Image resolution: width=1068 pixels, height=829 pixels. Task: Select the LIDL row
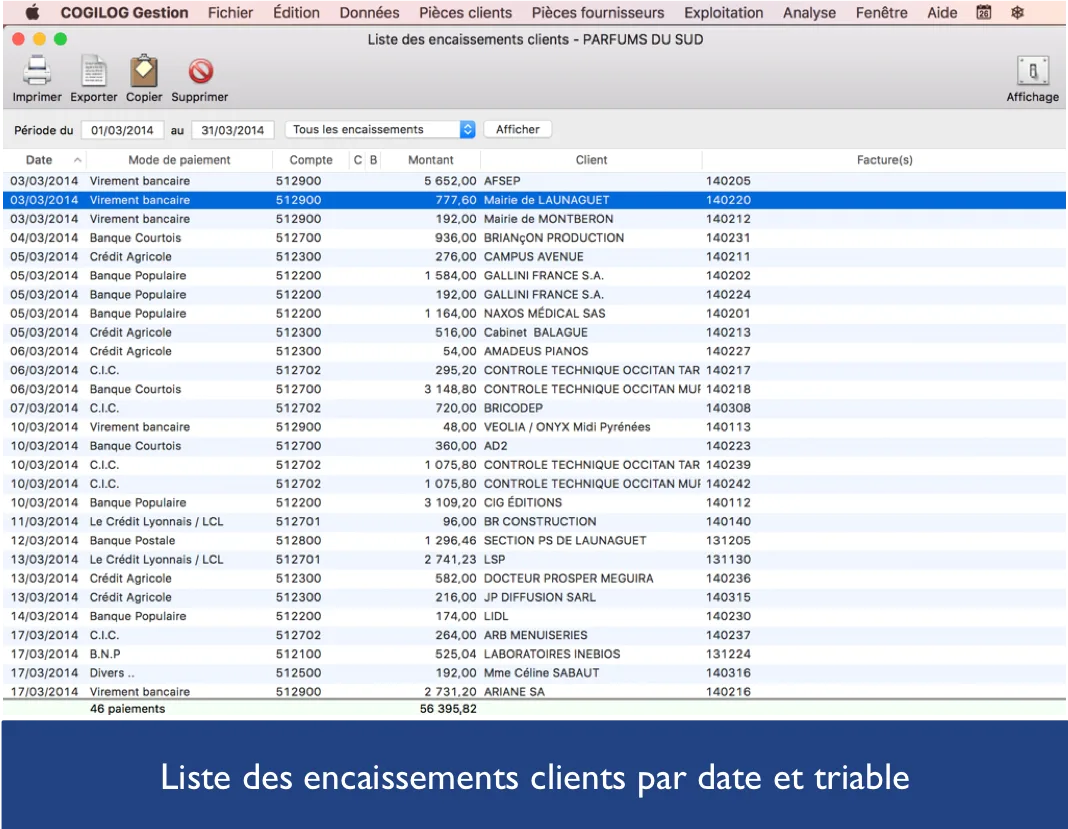tap(534, 616)
